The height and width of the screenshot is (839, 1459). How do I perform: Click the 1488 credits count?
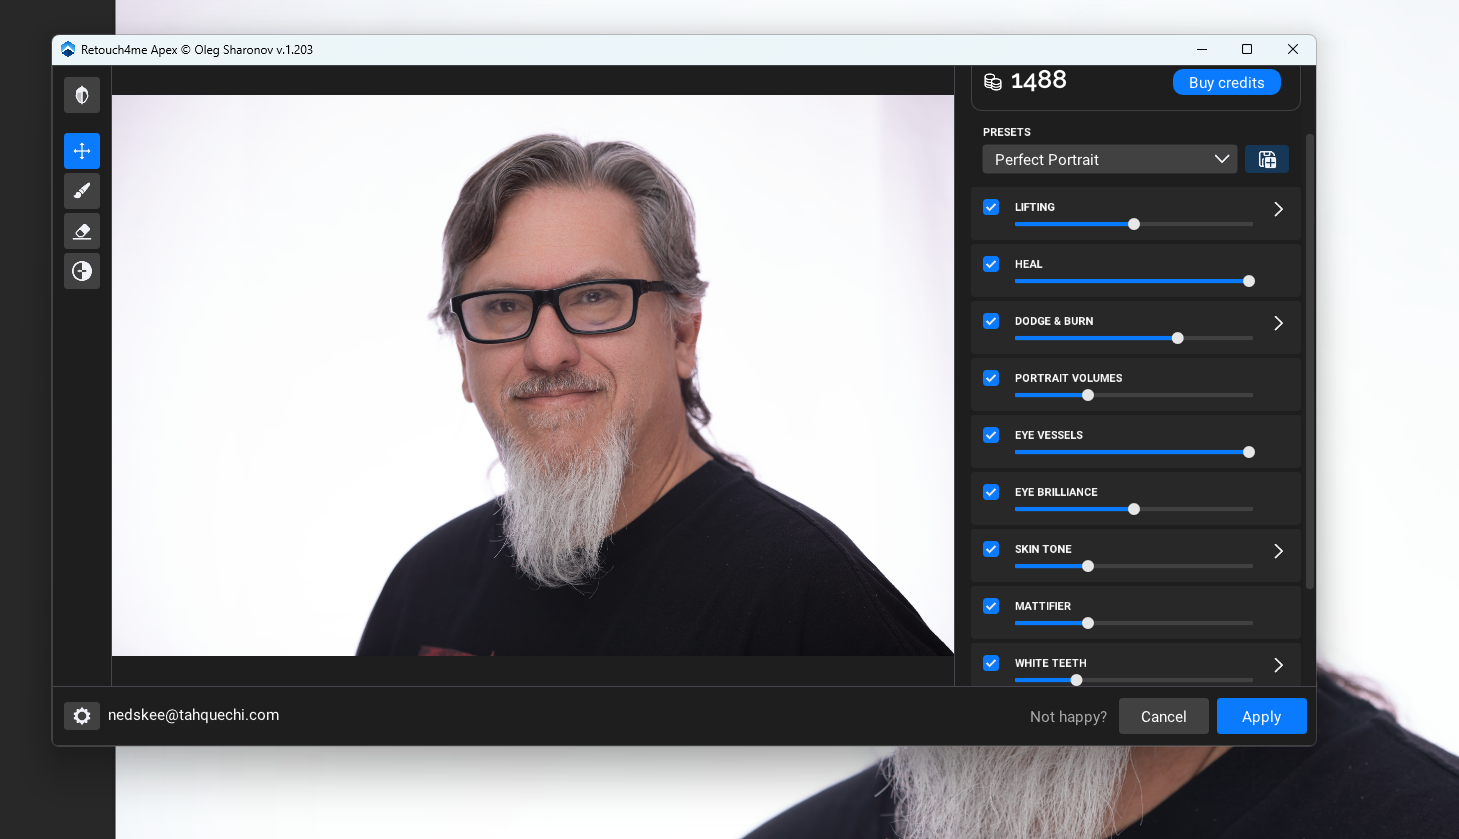coord(1039,80)
